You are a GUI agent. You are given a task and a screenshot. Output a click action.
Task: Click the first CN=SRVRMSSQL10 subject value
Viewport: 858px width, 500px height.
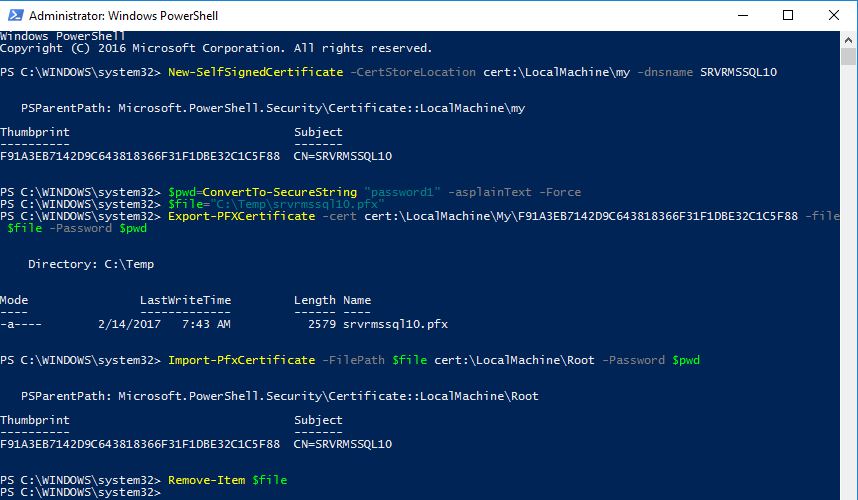(343, 156)
